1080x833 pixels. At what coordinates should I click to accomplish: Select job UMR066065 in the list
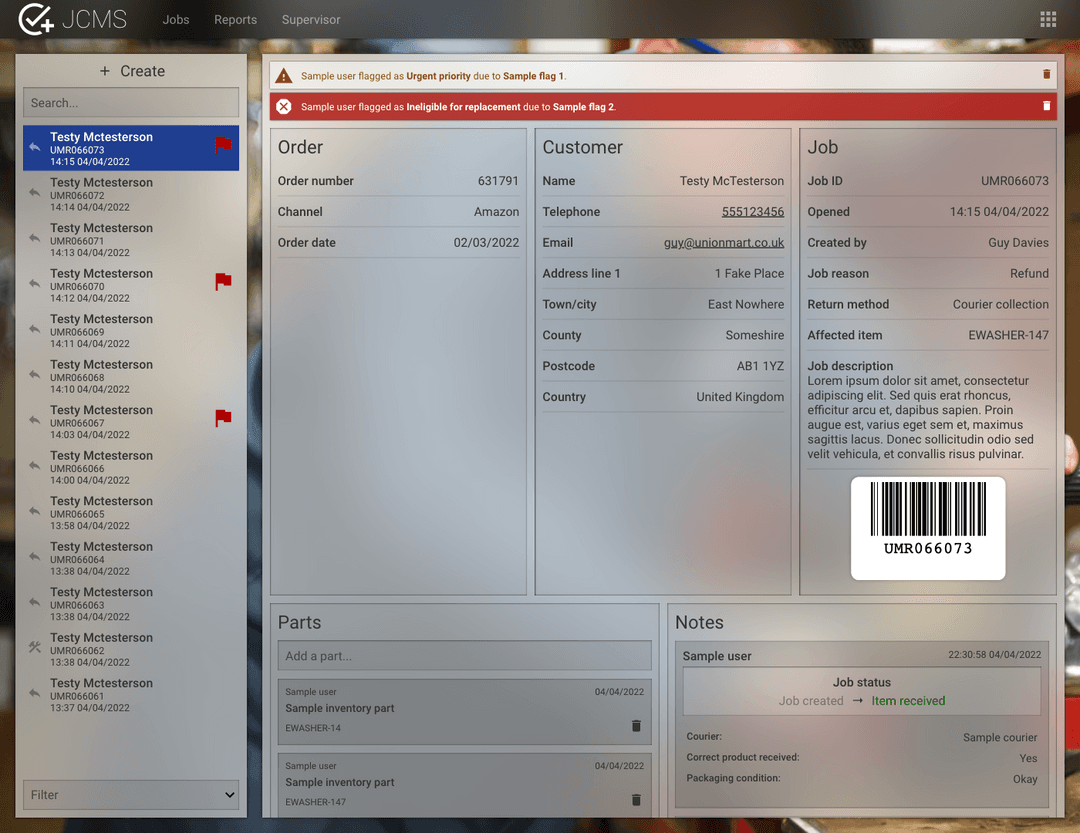131,512
